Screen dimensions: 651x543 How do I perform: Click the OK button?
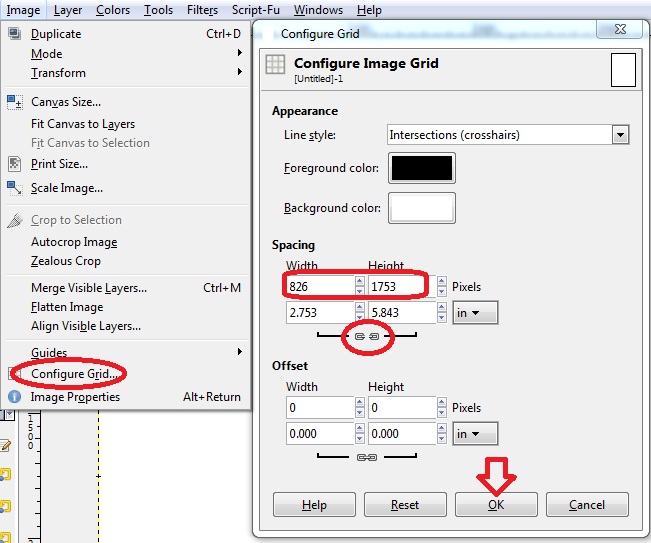point(496,505)
